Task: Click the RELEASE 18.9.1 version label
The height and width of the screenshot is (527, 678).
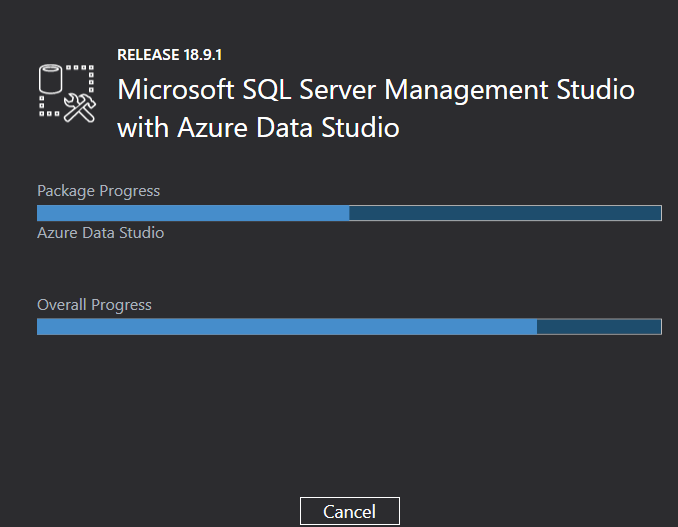Action: point(163,54)
